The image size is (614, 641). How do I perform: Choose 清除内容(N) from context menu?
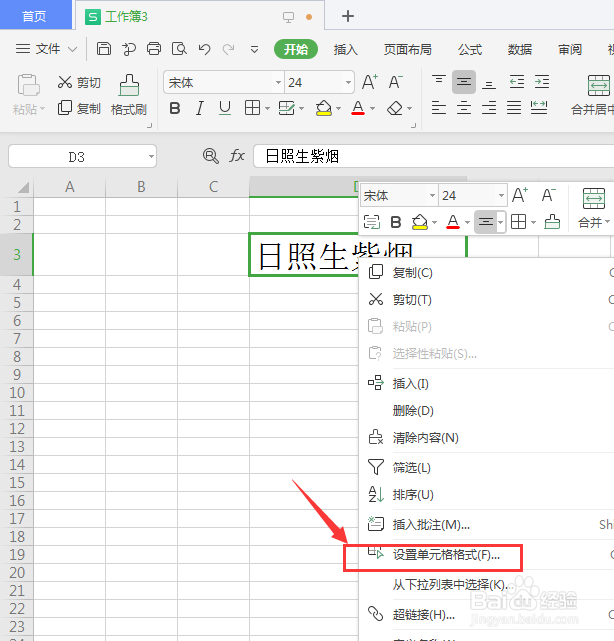point(486,438)
